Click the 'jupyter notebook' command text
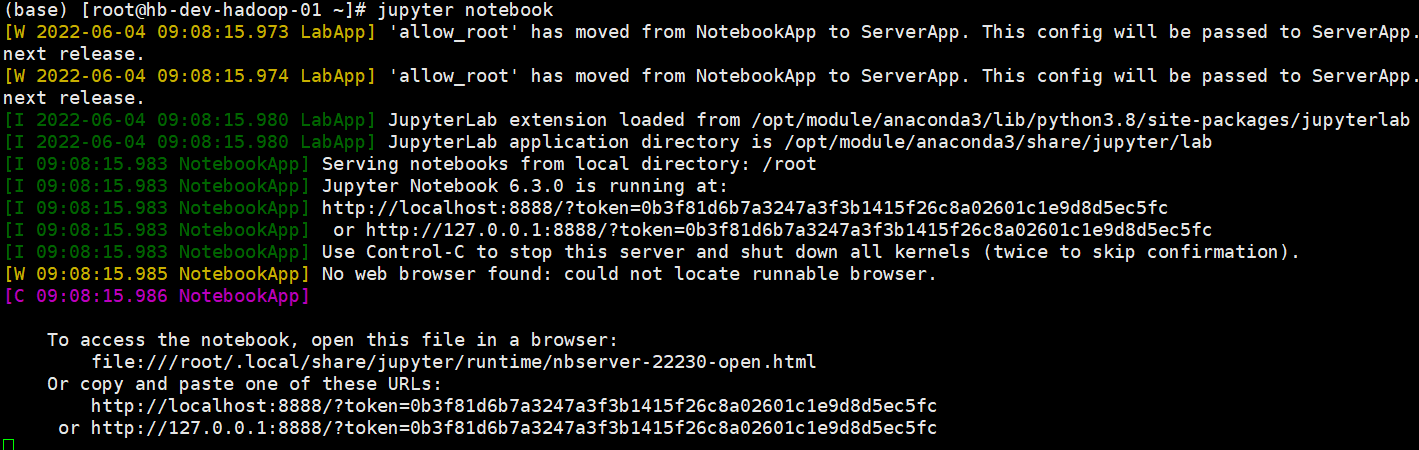Viewport: 1419px width, 450px height. (x=465, y=10)
